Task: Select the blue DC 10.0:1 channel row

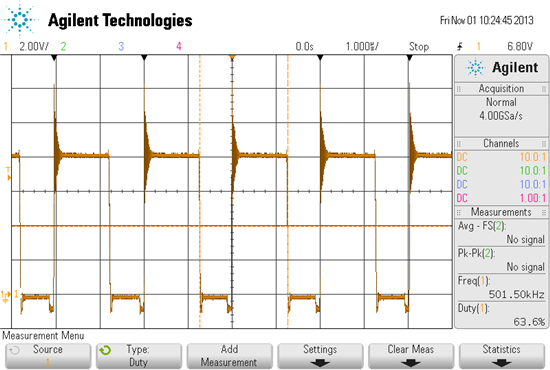Action: coord(502,184)
